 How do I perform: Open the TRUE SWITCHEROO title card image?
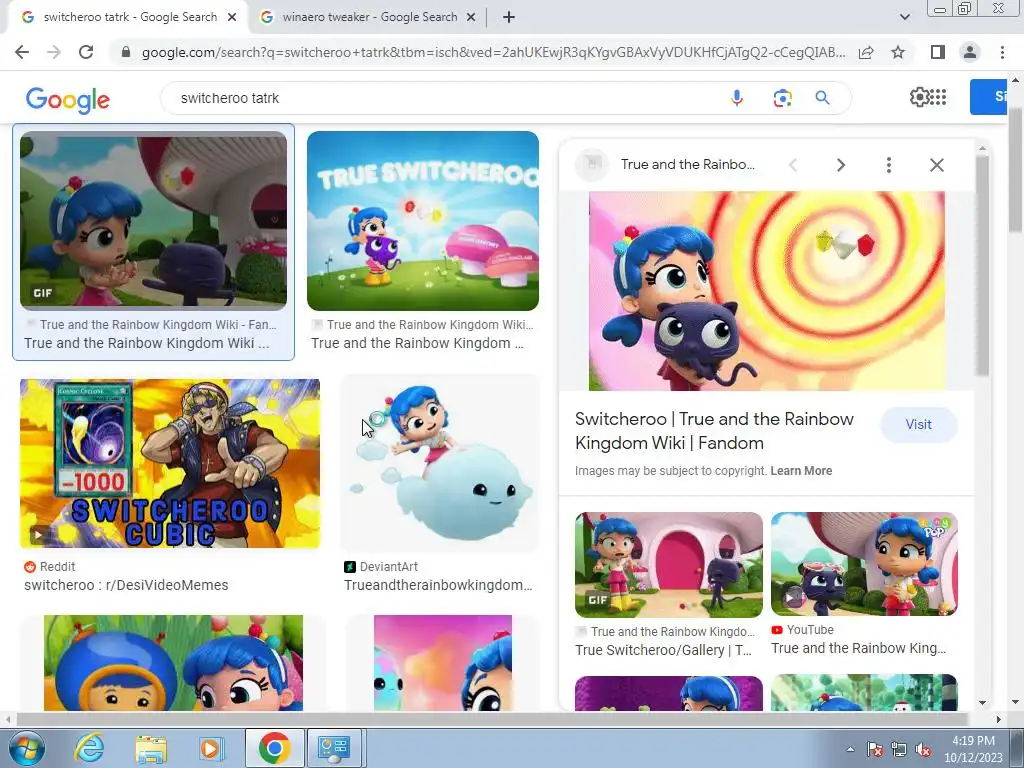(423, 221)
